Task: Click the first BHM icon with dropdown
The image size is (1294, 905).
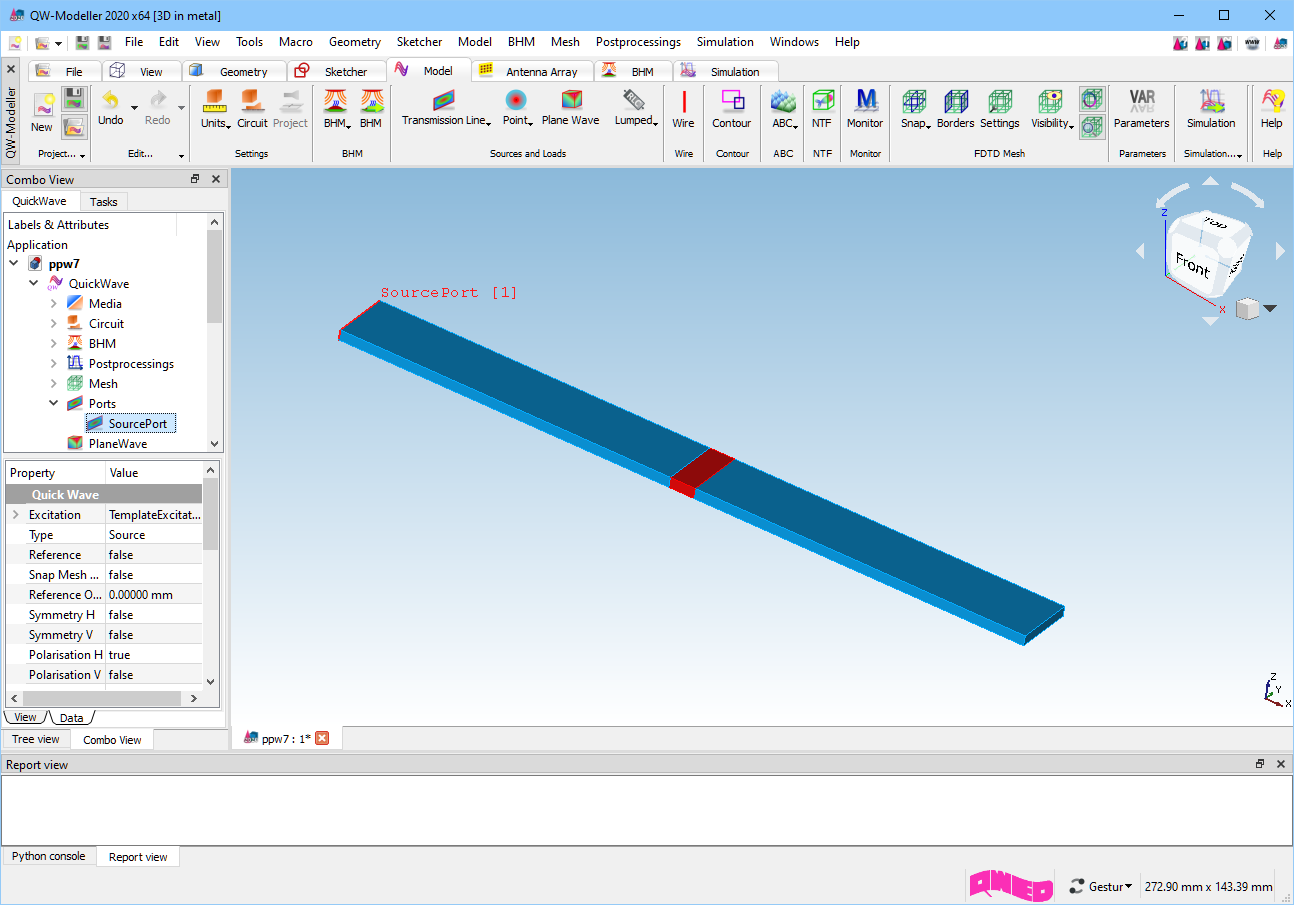Action: [x=335, y=101]
